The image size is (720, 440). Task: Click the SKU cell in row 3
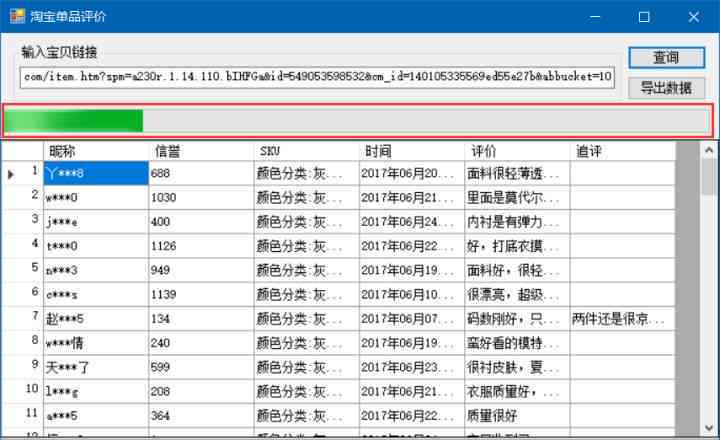click(x=306, y=222)
